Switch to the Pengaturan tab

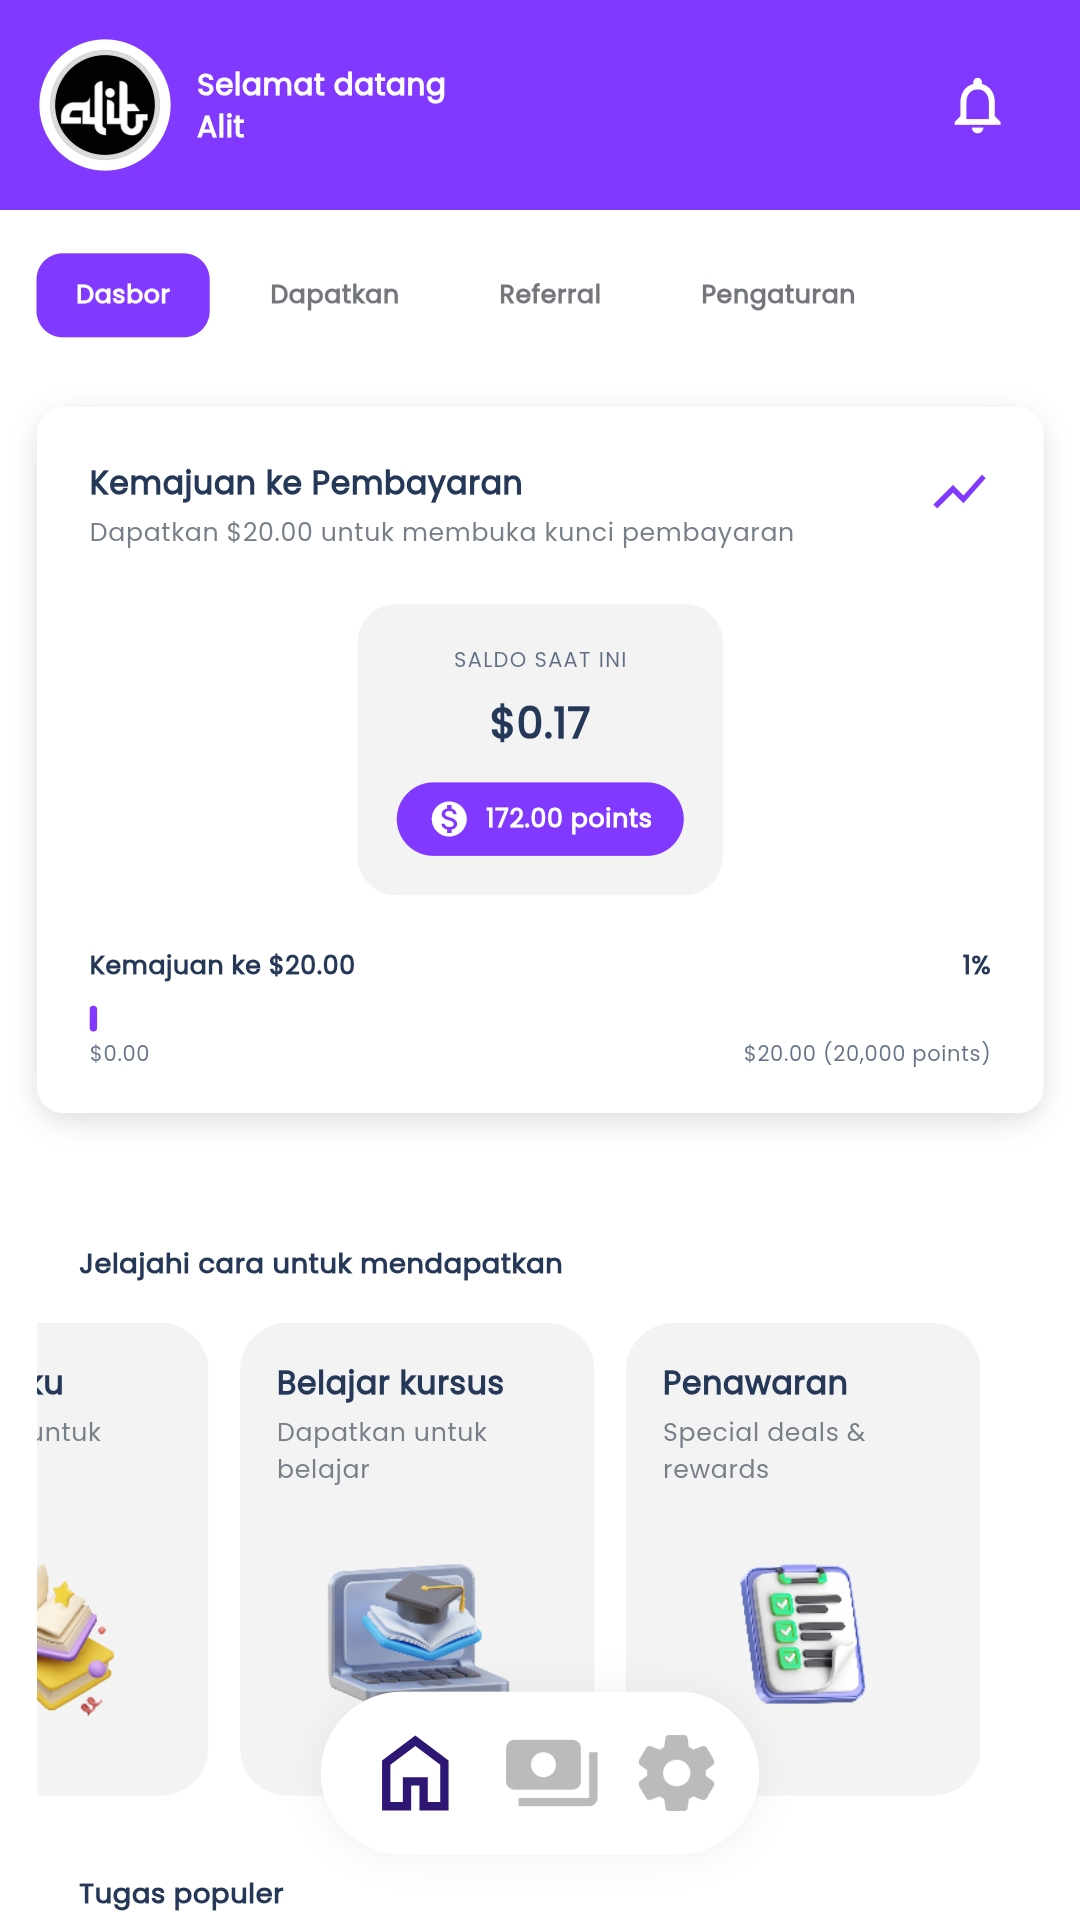click(x=777, y=295)
